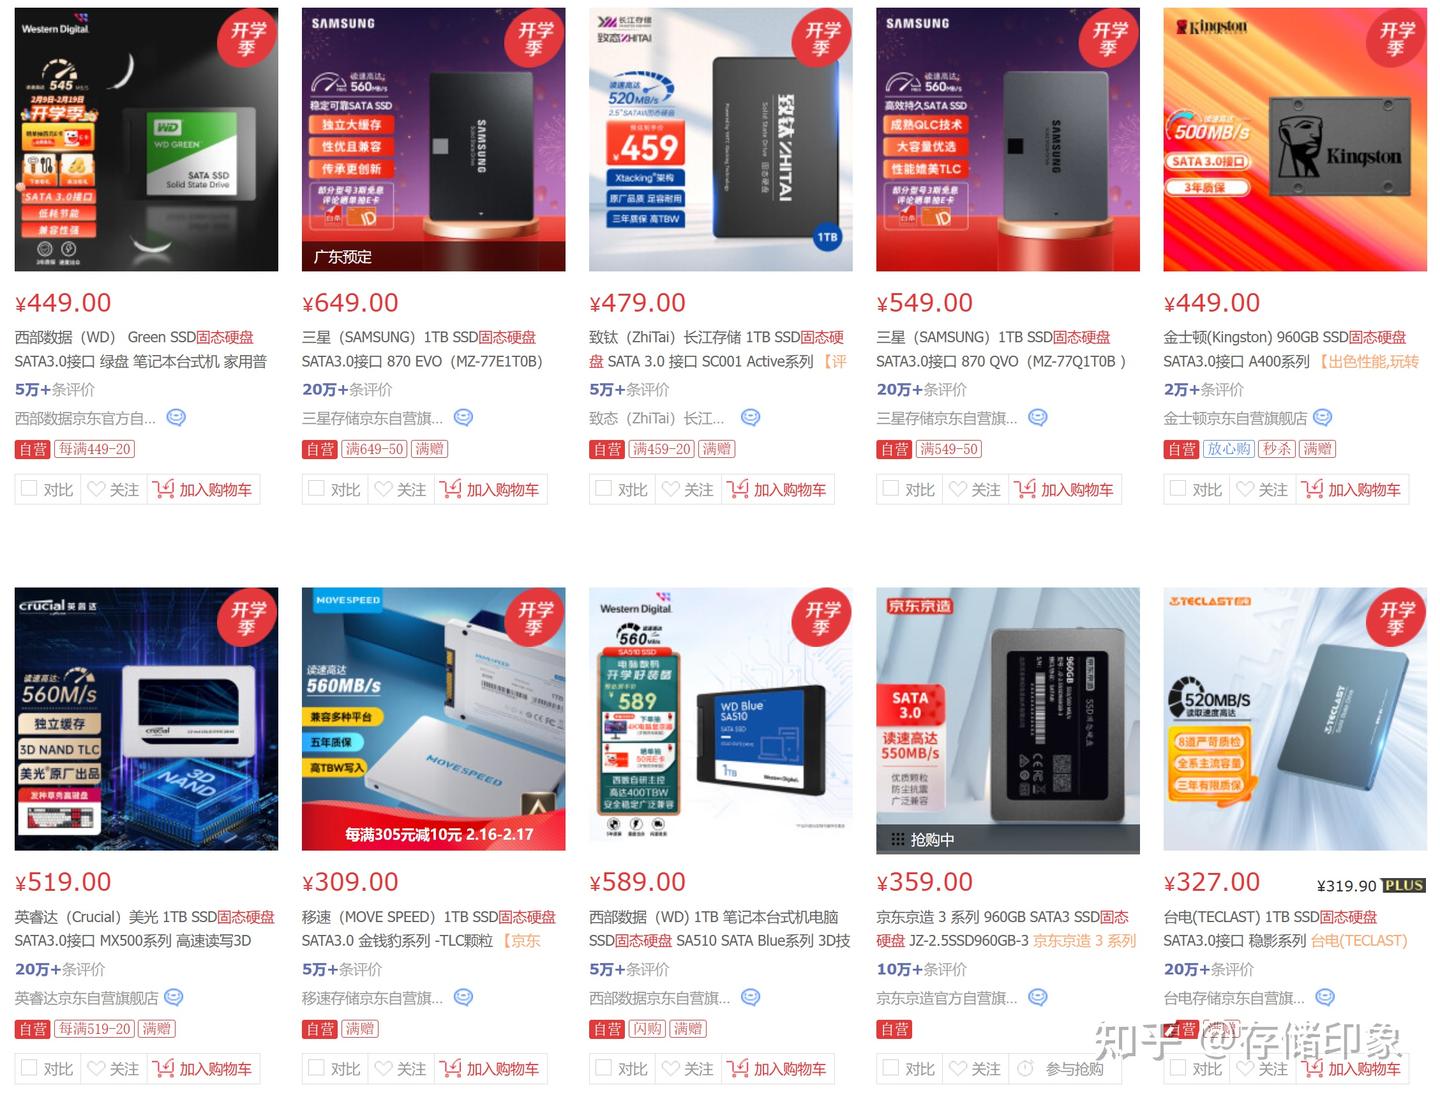Click cart icon for ZhiTai SC001 SSD
Image resolution: width=1440 pixels, height=1099 pixels.
coord(738,489)
